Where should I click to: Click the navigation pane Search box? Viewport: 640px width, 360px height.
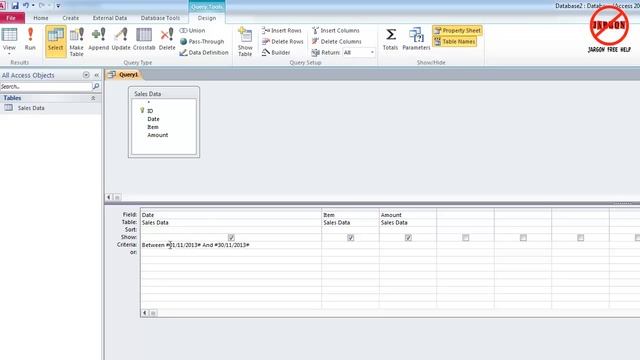click(46, 87)
